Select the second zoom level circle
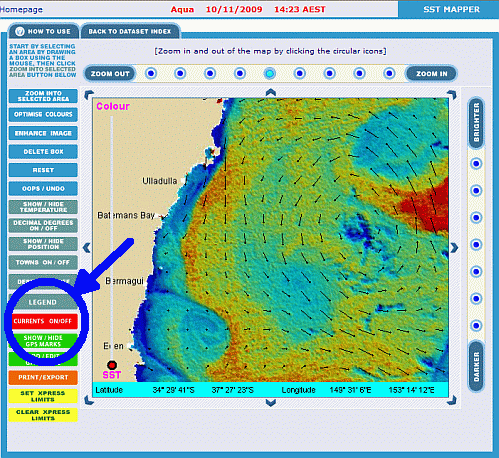499x458 pixels. [x=180, y=73]
